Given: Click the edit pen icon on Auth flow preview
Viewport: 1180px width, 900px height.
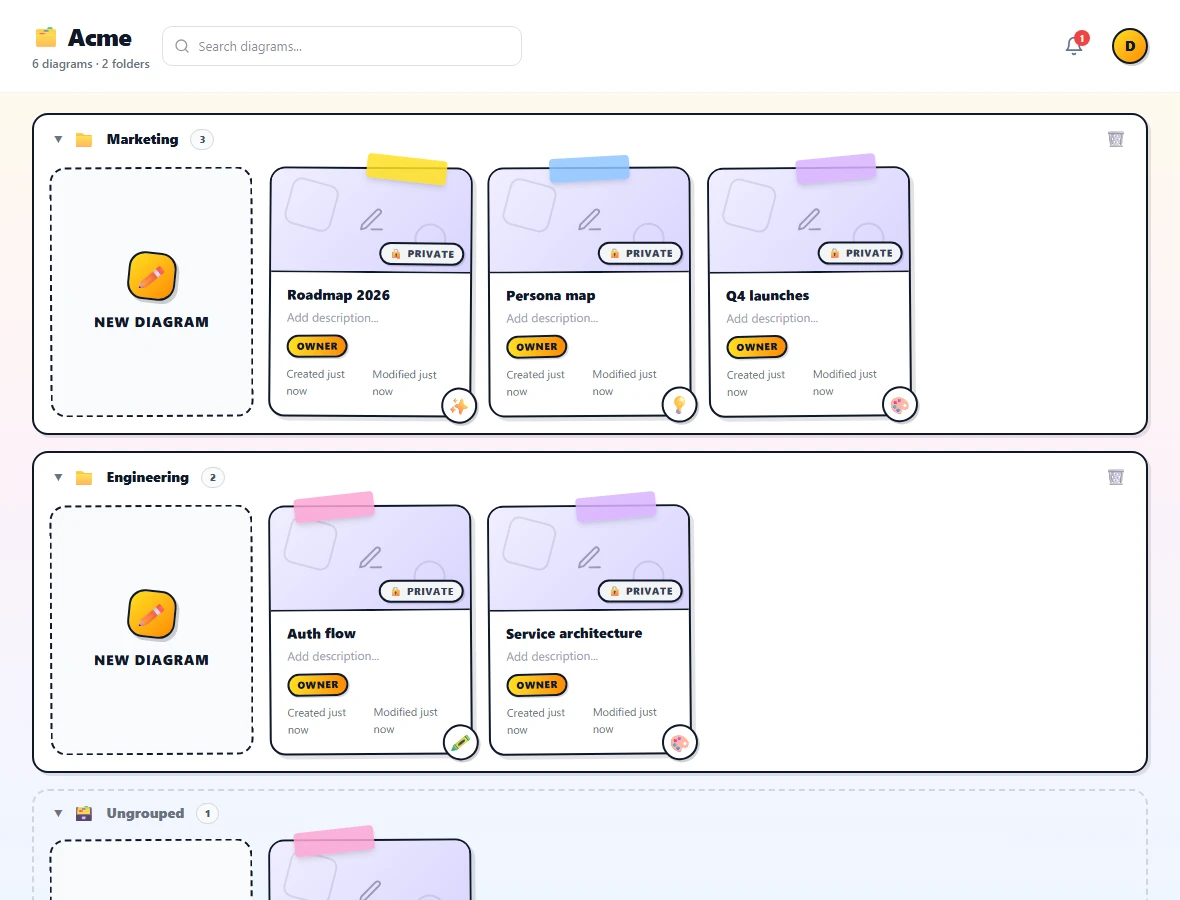Looking at the screenshot, I should 370,557.
